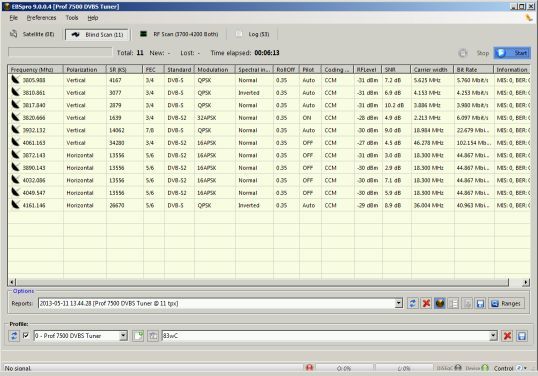Image resolution: width=538 pixels, height=376 pixels.
Task: Sort by Modulation column header
Action: 215,70
